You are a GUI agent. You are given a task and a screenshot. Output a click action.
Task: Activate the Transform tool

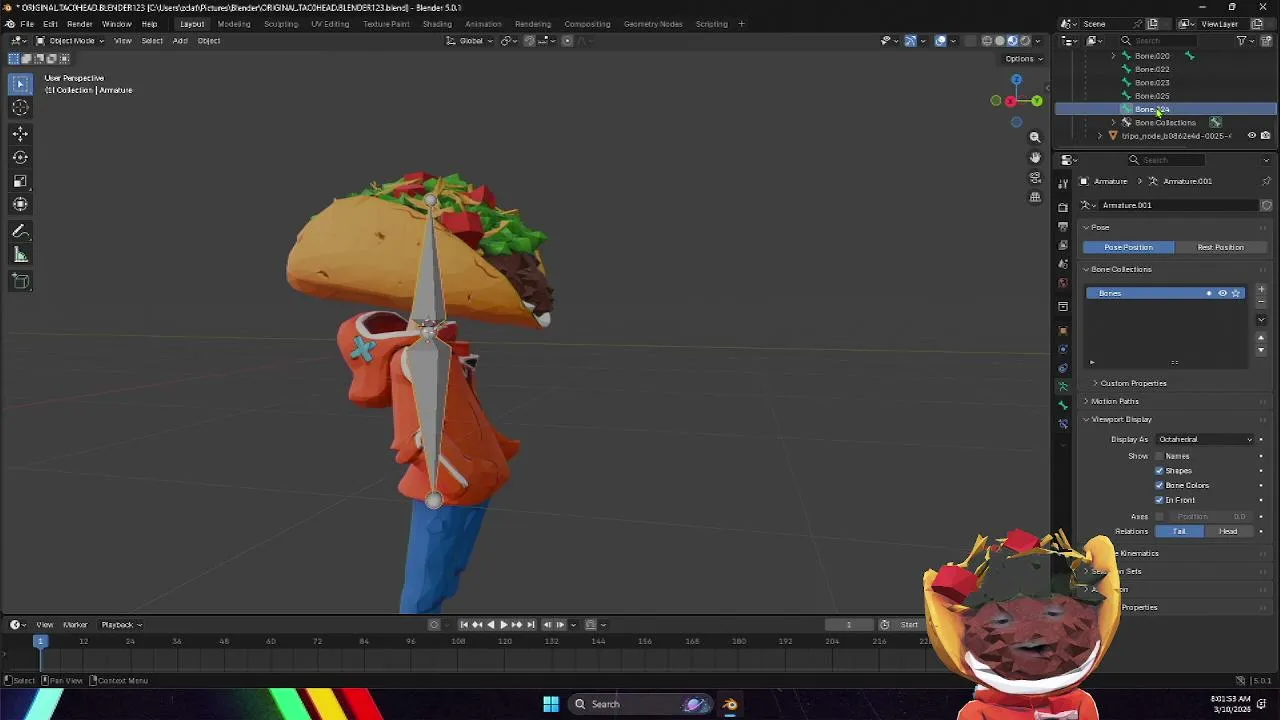point(20,204)
